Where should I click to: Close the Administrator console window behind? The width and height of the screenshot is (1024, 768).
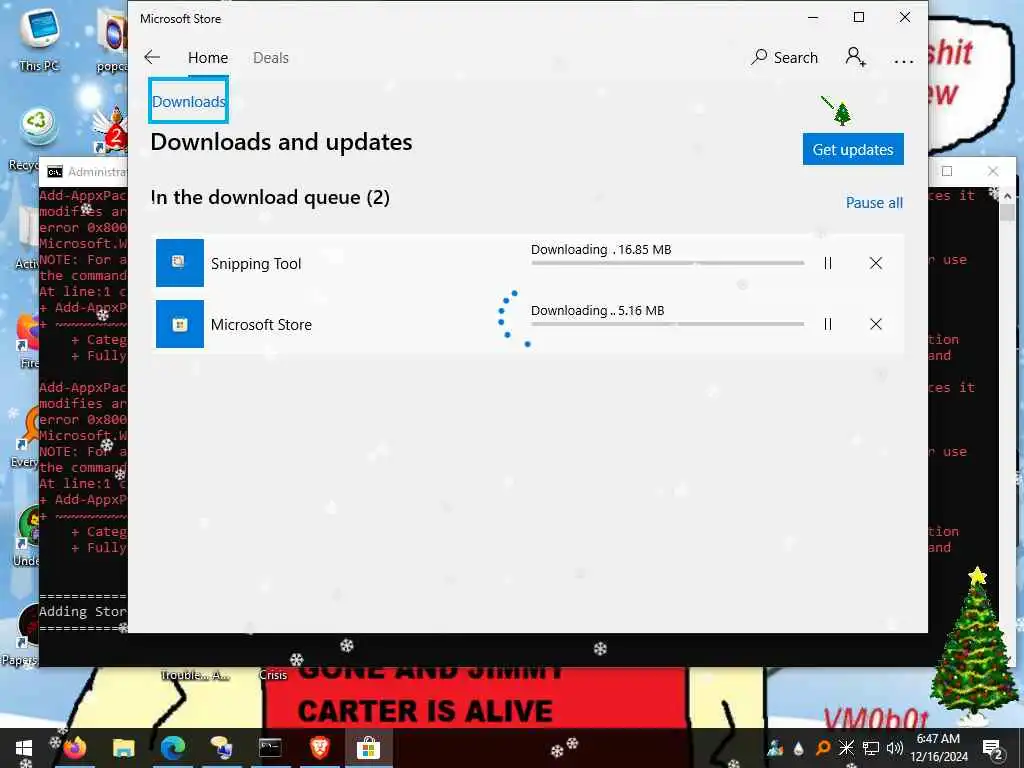pos(993,171)
